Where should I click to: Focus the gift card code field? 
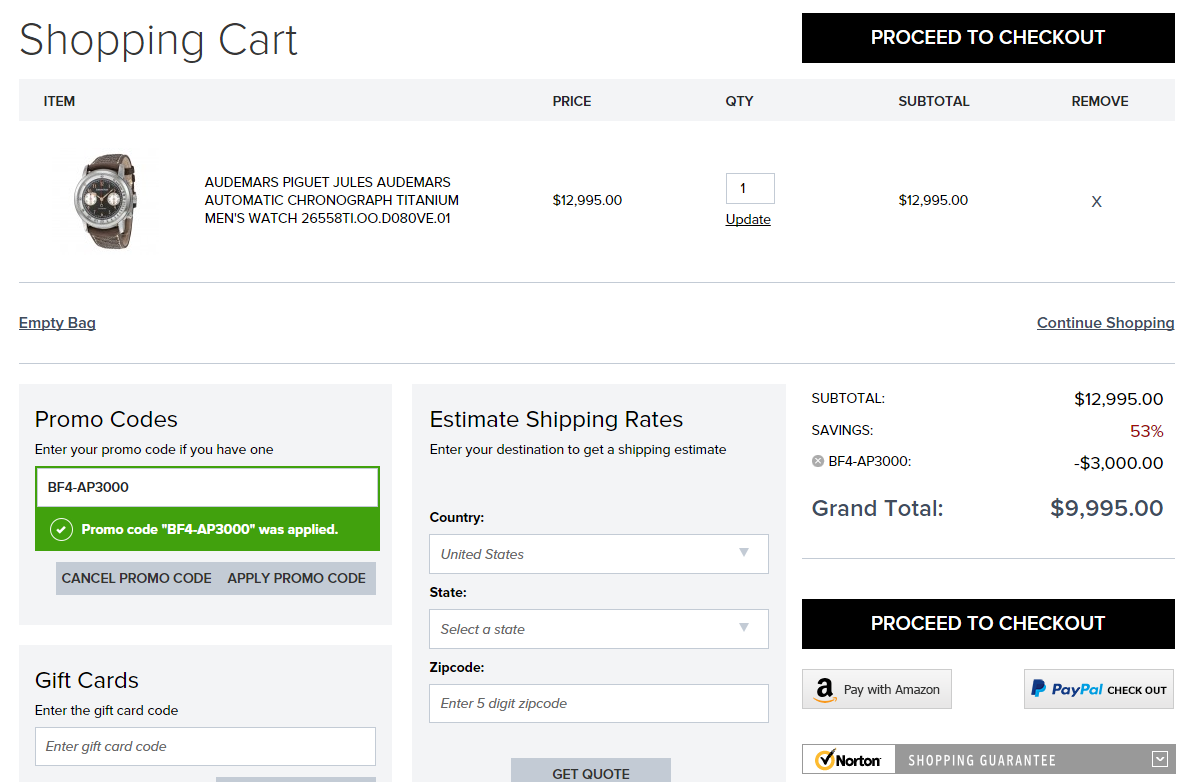(205, 746)
